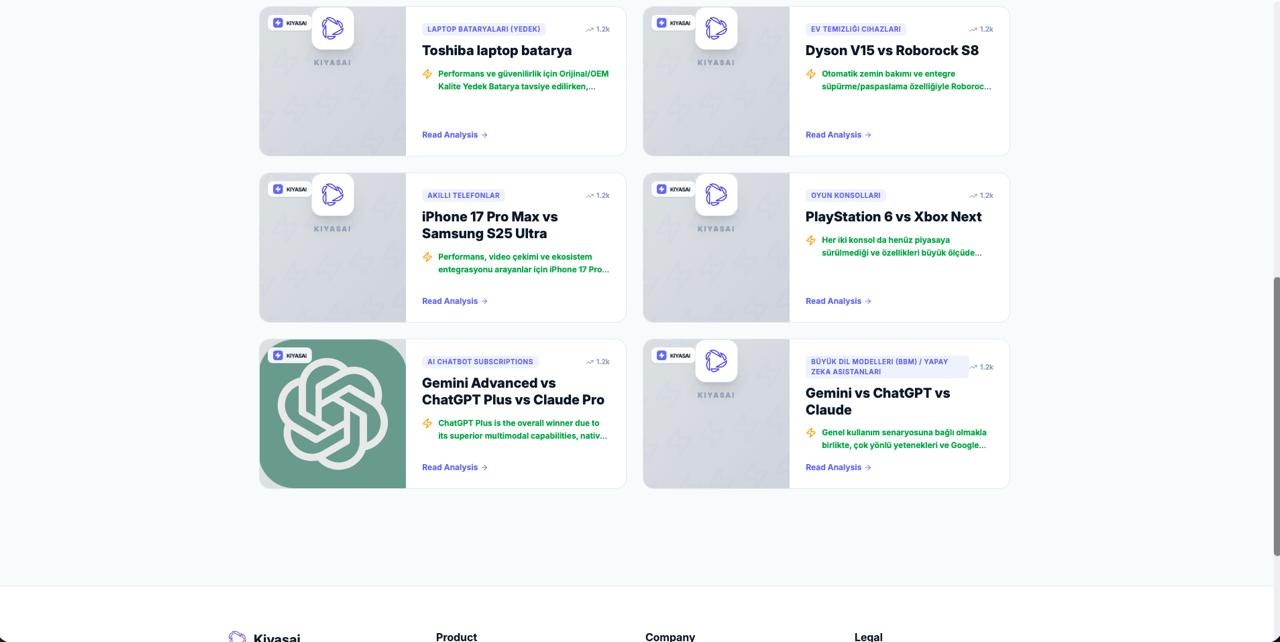Click the summary 'Genel kullanım senaryosuna bağlı'
The height and width of the screenshot is (642, 1280).
click(x=904, y=439)
